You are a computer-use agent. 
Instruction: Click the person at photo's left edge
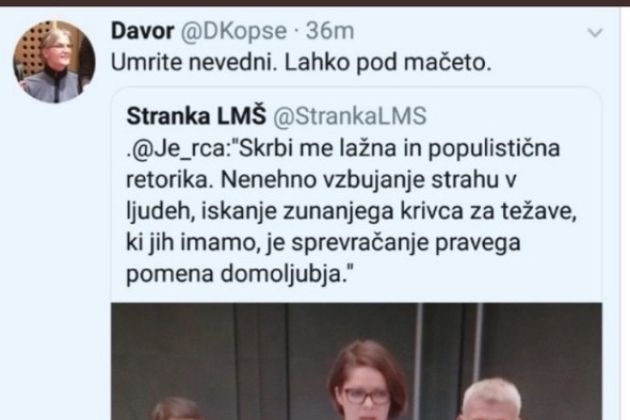tap(176, 409)
